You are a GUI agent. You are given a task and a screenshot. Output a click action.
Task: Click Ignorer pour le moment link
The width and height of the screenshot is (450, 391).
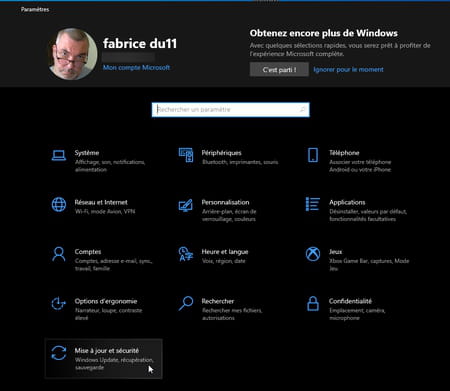pyautogui.click(x=348, y=69)
